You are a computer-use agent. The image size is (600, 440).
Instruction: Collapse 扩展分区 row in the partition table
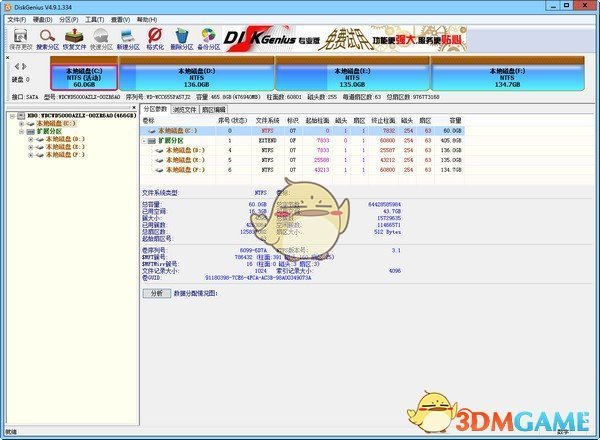(144, 141)
